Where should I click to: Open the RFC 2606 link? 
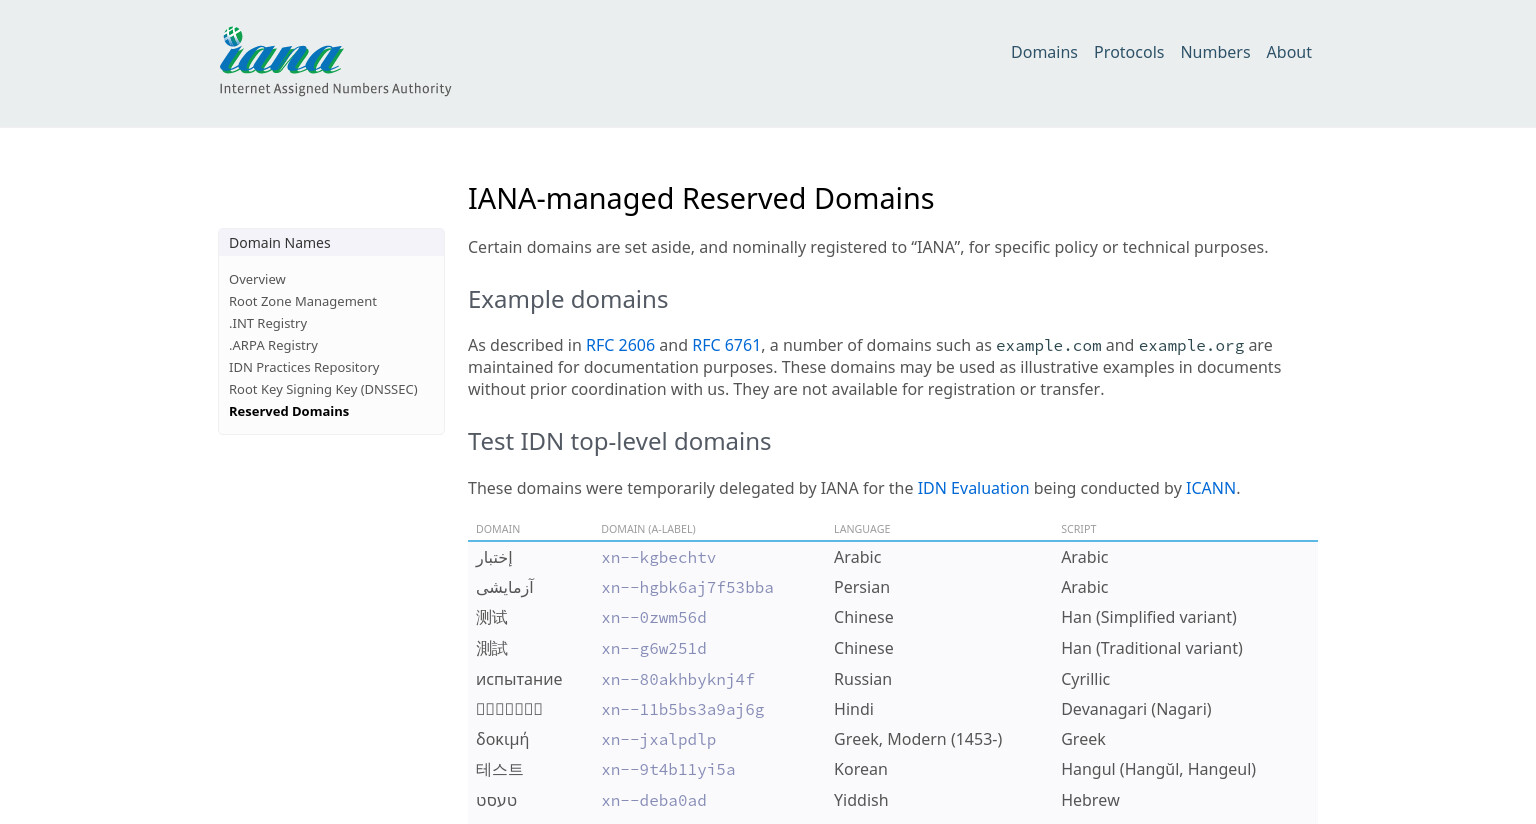620,345
